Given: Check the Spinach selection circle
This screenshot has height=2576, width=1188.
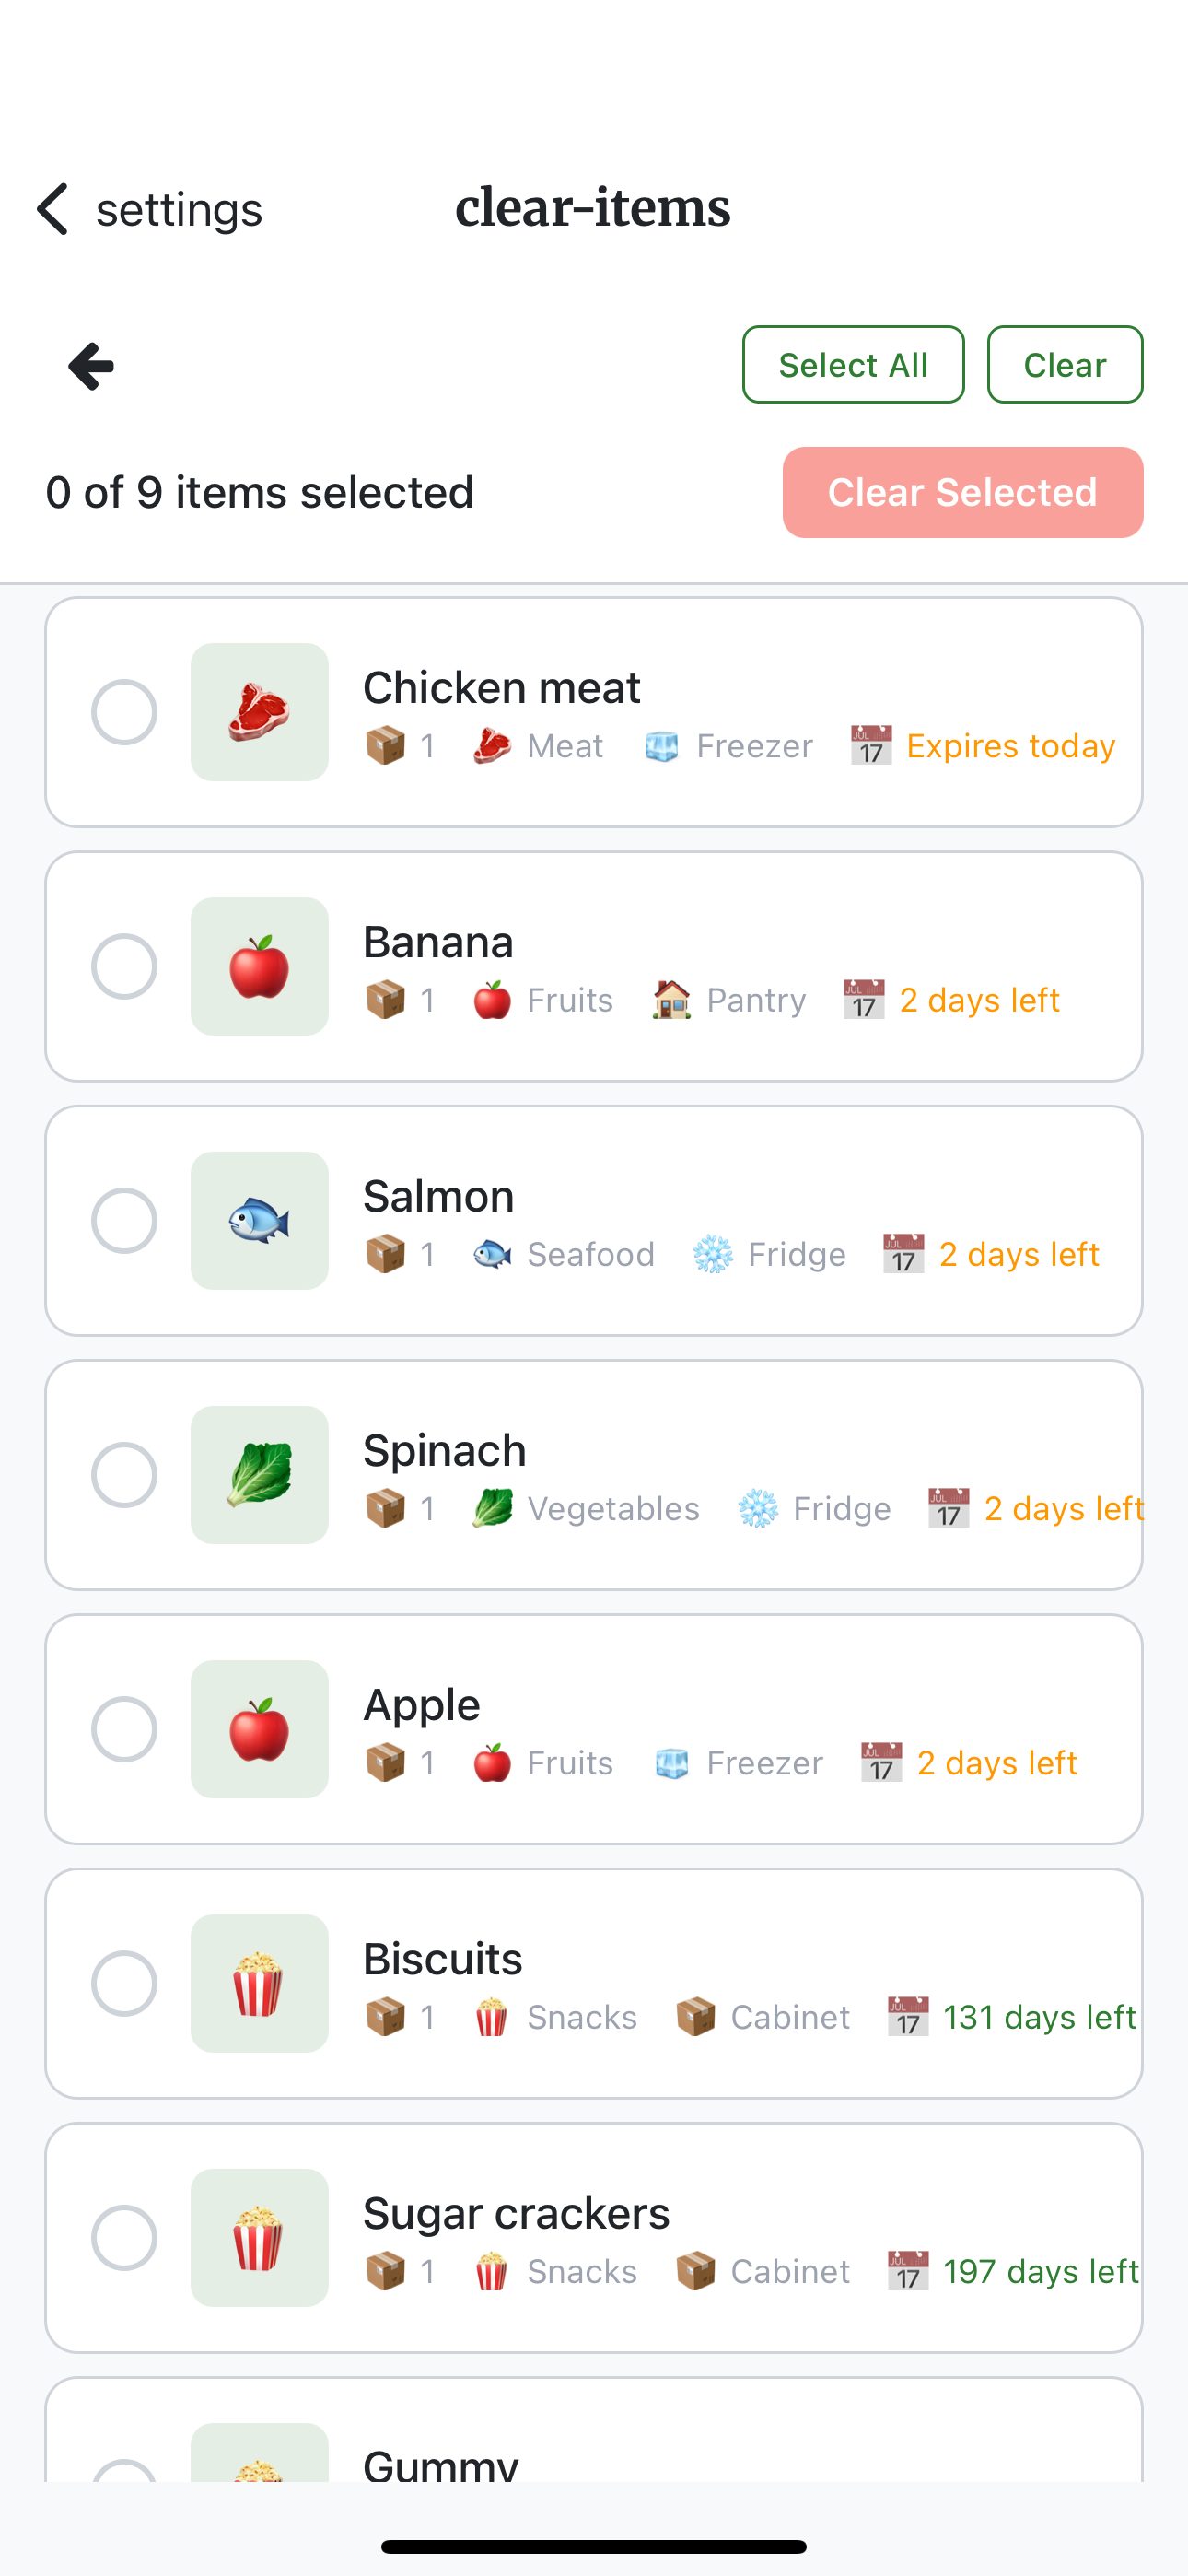Looking at the screenshot, I should coord(124,1475).
